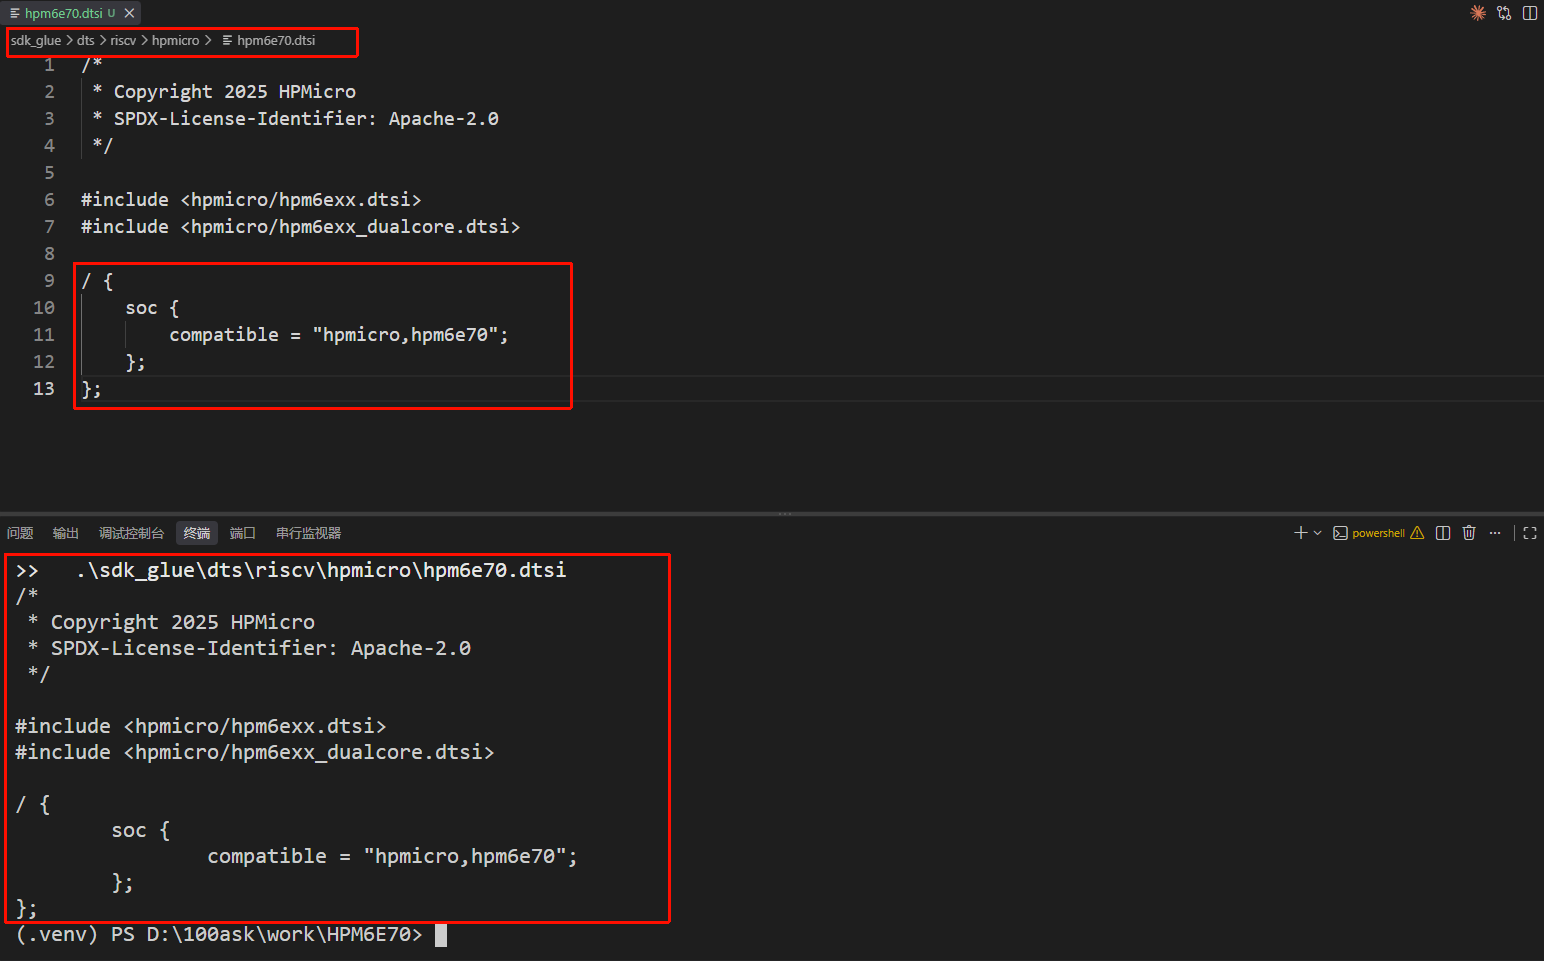Open changes compare icon in editor toolbar
The height and width of the screenshot is (961, 1544).
coord(1504,13)
